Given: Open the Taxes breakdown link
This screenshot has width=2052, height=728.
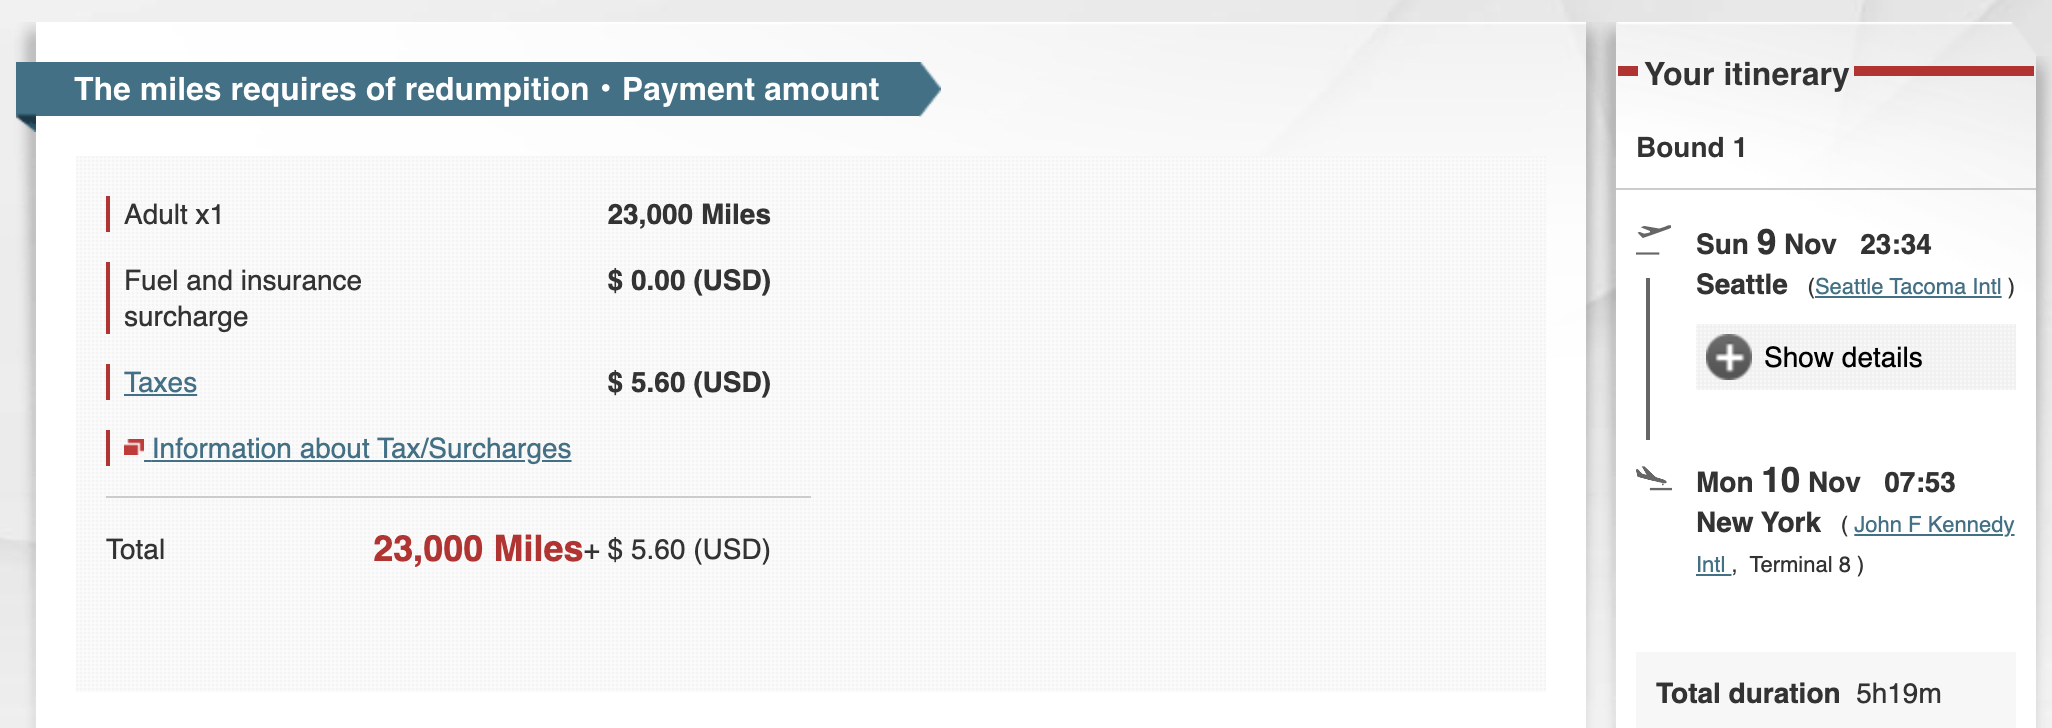Looking at the screenshot, I should 160,383.
